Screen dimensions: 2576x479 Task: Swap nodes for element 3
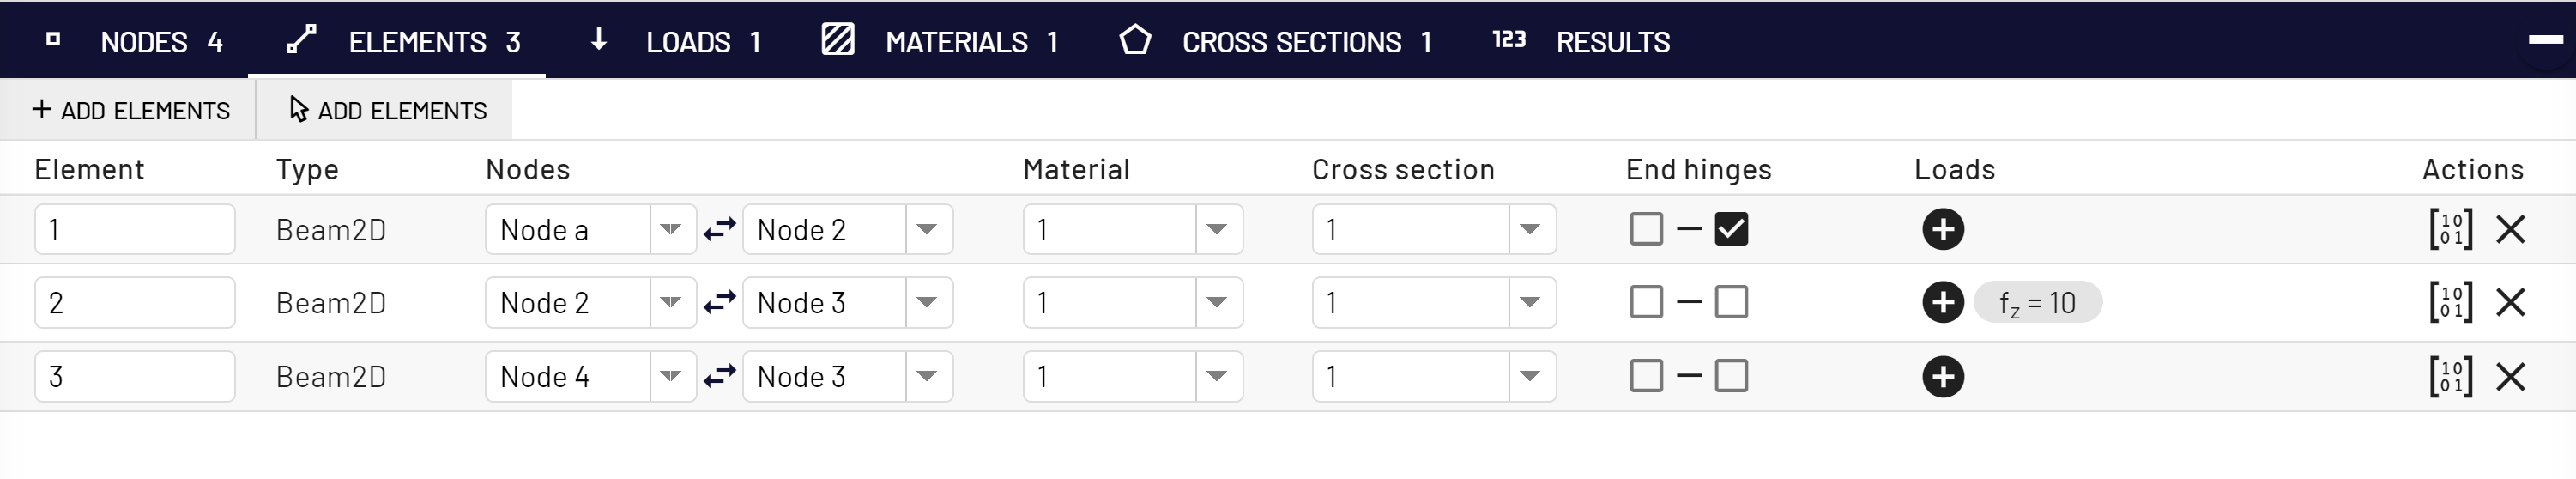[x=720, y=377]
